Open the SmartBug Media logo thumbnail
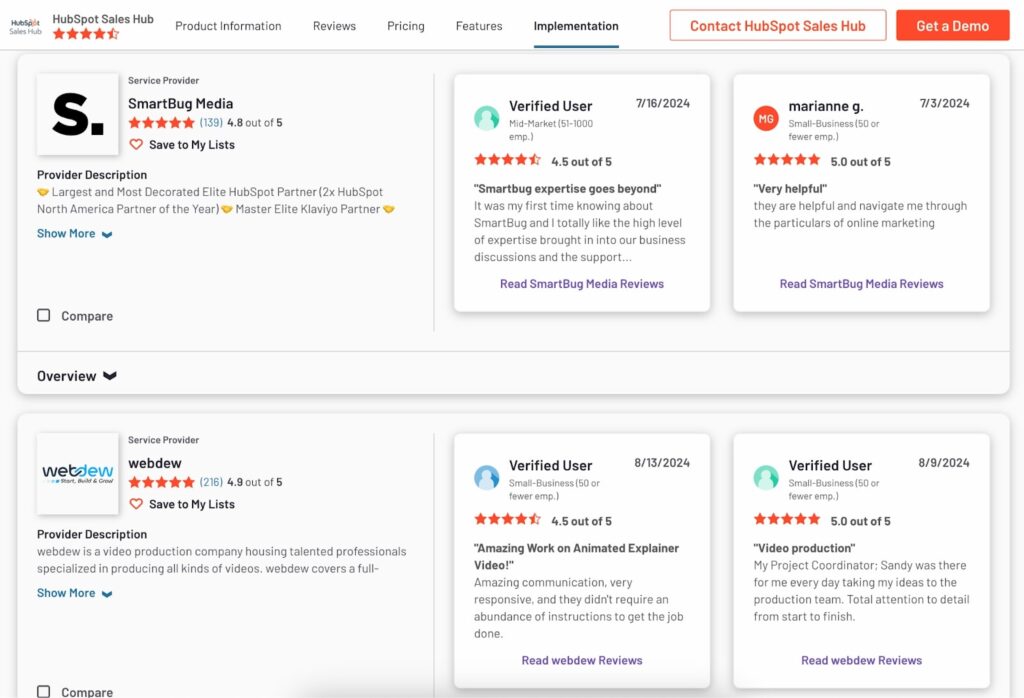 [x=78, y=114]
